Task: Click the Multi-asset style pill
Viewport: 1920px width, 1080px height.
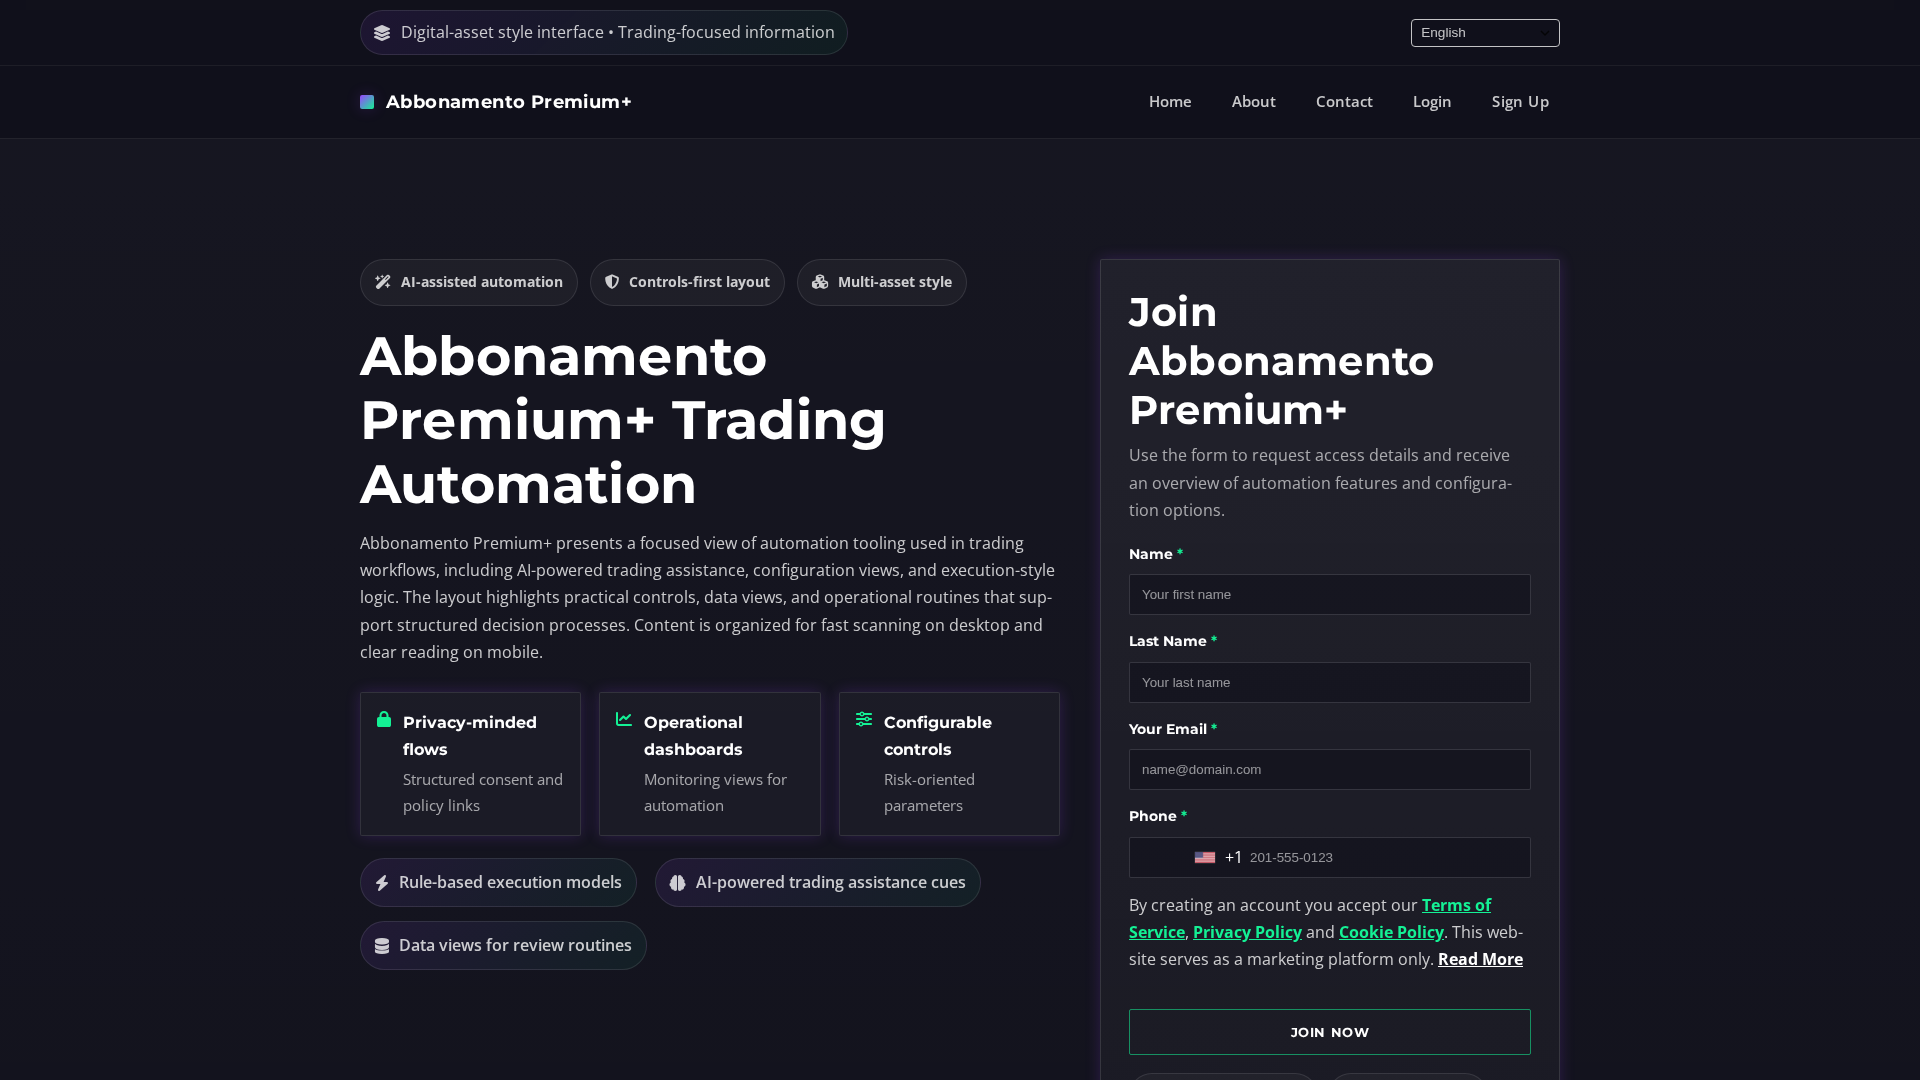Action: coord(882,283)
